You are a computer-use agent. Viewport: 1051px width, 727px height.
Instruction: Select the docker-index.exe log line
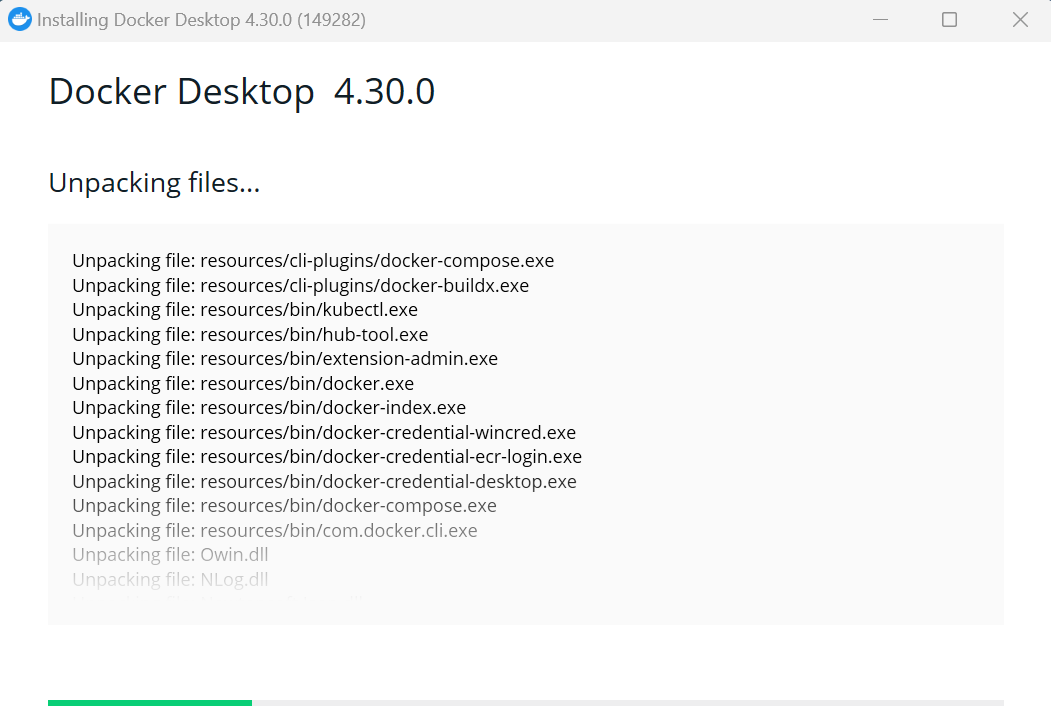[x=269, y=407]
